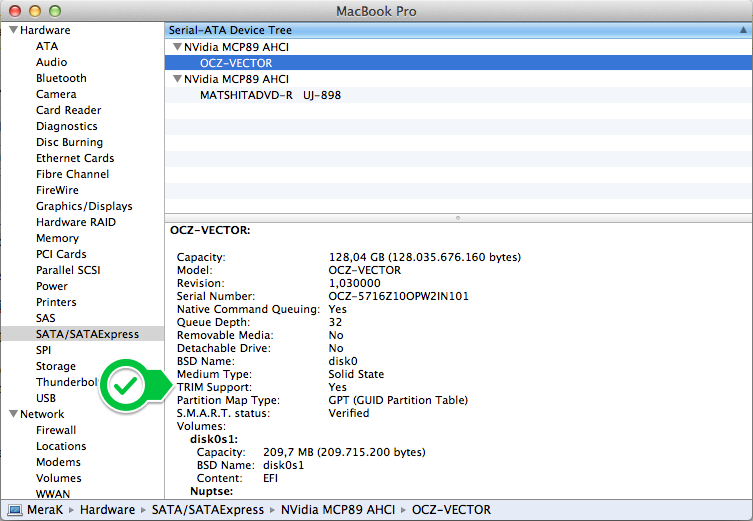753x521 pixels.
Task: Click the S.M.A.R.T. status Verified value
Action: click(x=349, y=413)
